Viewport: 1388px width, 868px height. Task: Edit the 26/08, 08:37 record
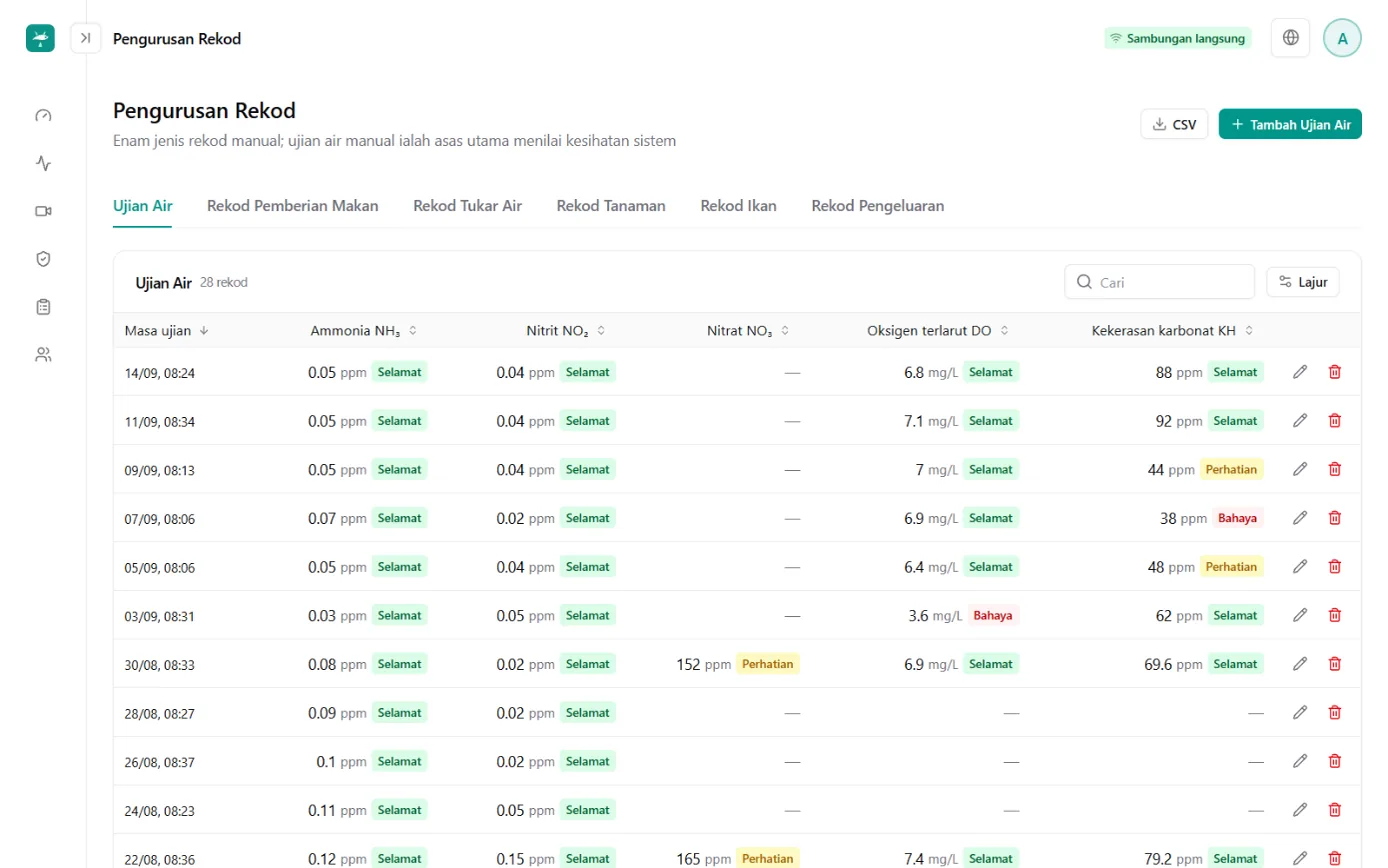tap(1300, 761)
